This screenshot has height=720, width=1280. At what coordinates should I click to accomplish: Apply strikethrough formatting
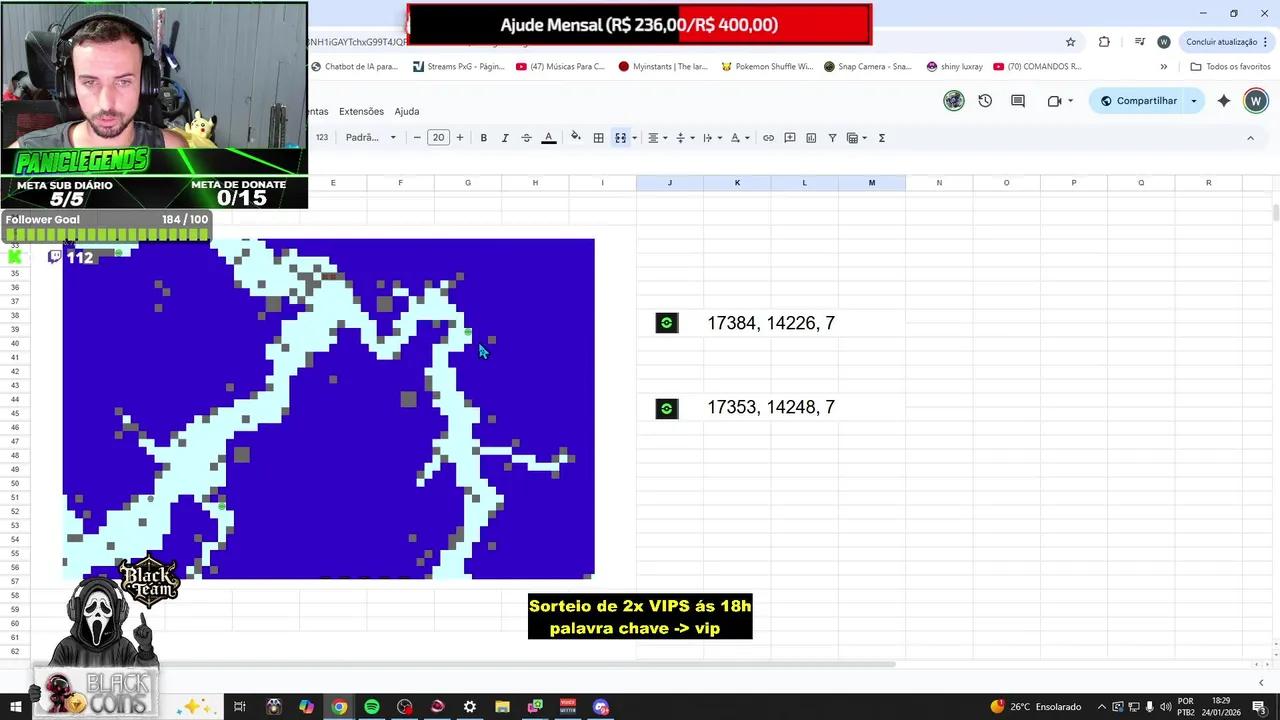tap(526, 137)
